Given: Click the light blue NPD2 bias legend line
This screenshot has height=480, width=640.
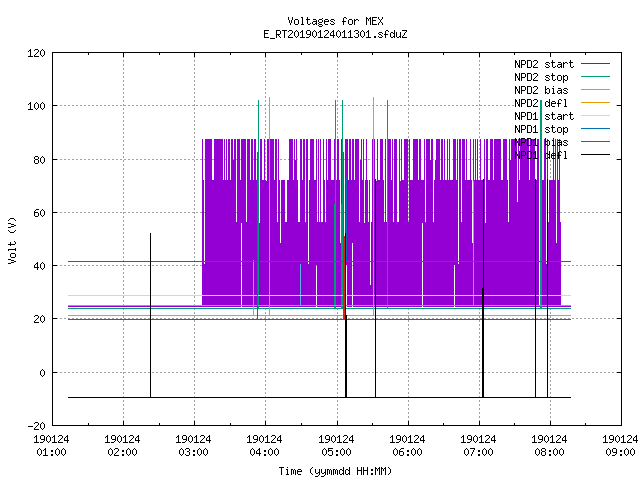Looking at the screenshot, I should [595, 89].
